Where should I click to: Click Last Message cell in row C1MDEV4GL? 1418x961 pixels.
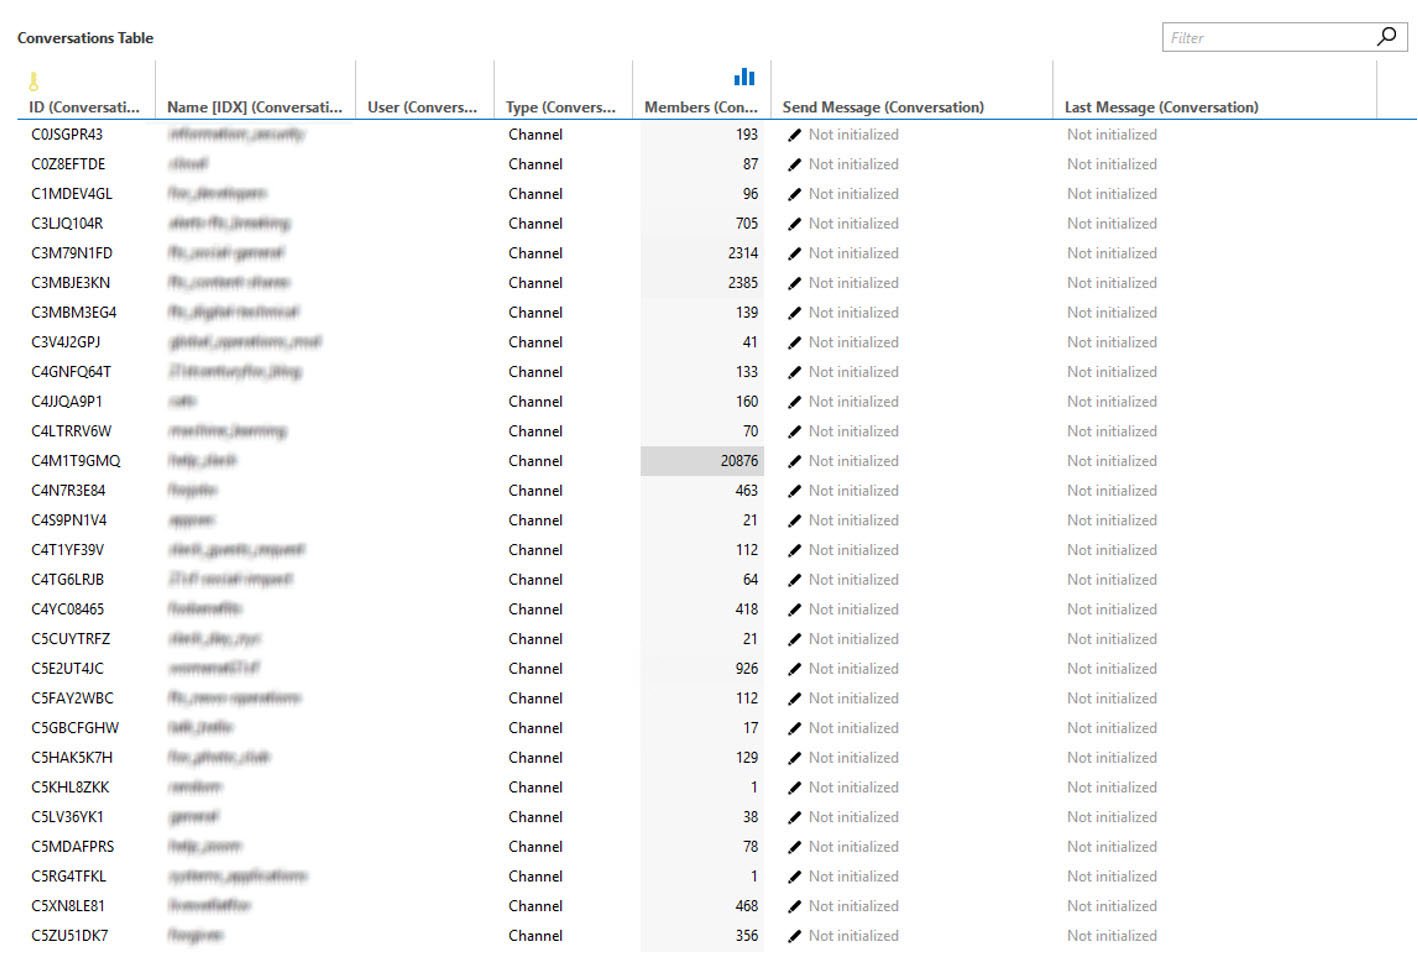(1112, 194)
